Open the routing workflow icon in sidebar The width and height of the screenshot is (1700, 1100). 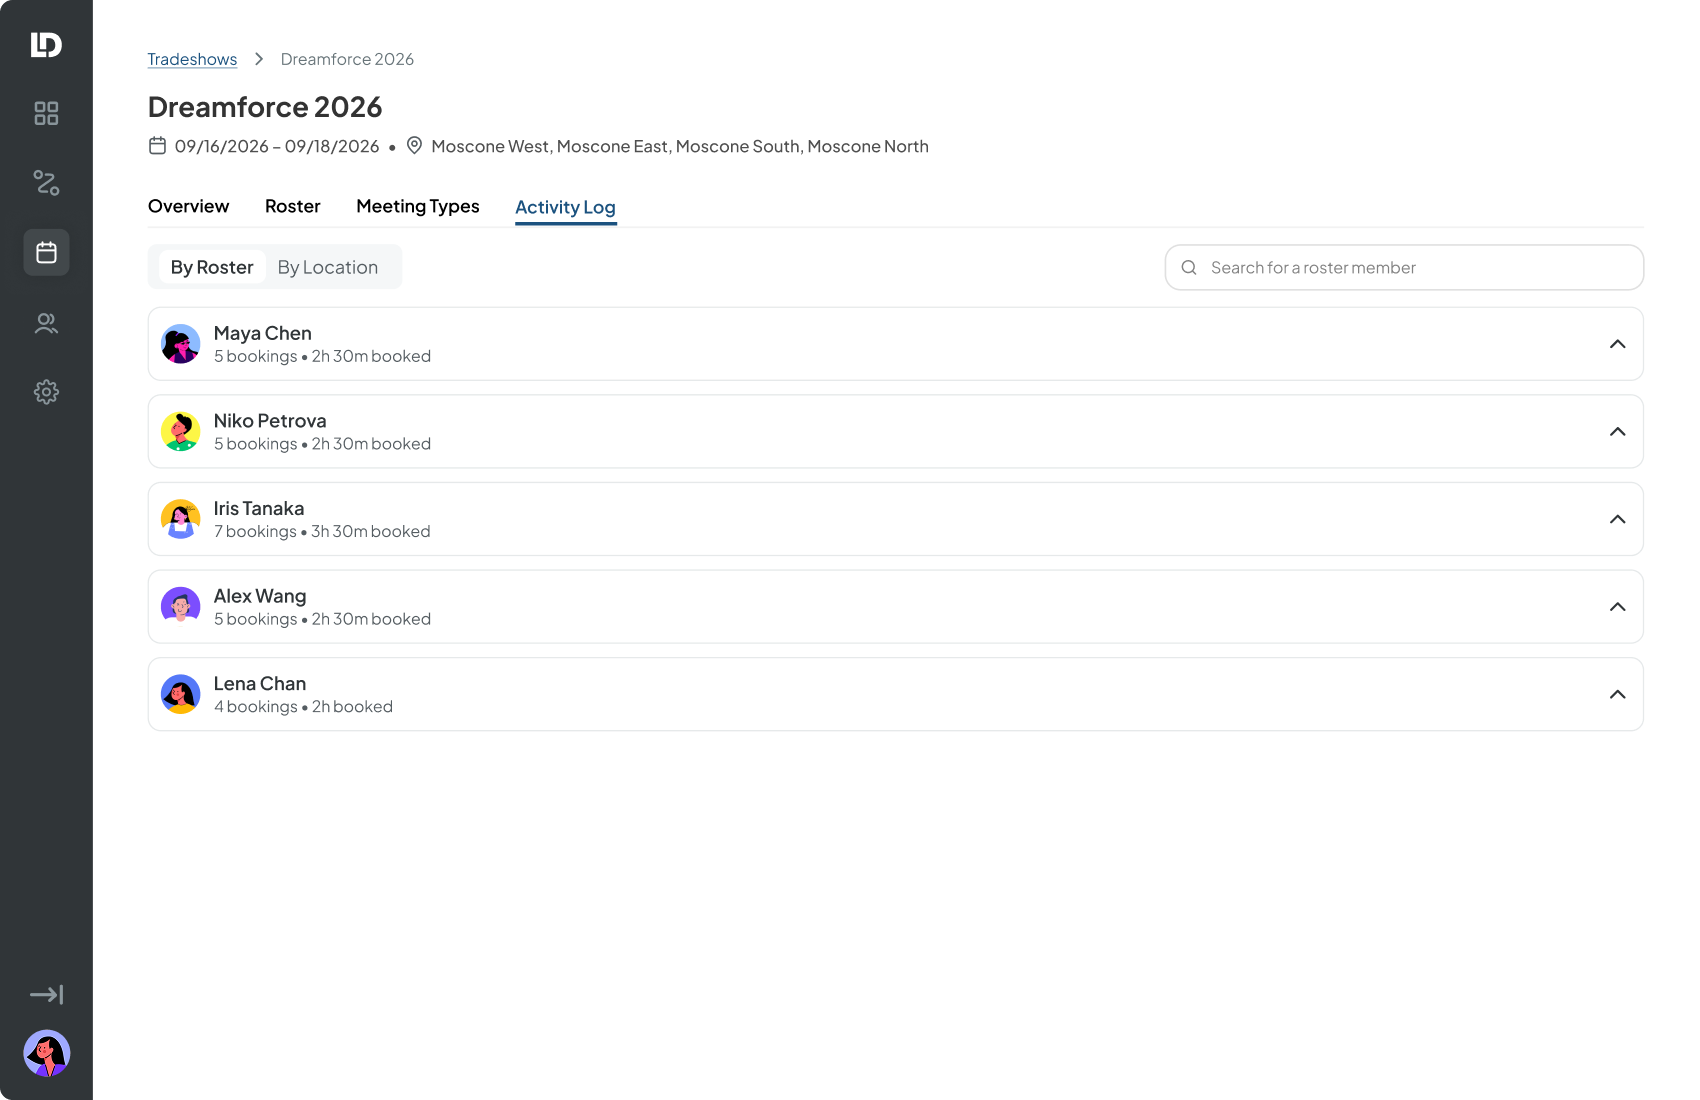pyautogui.click(x=46, y=182)
